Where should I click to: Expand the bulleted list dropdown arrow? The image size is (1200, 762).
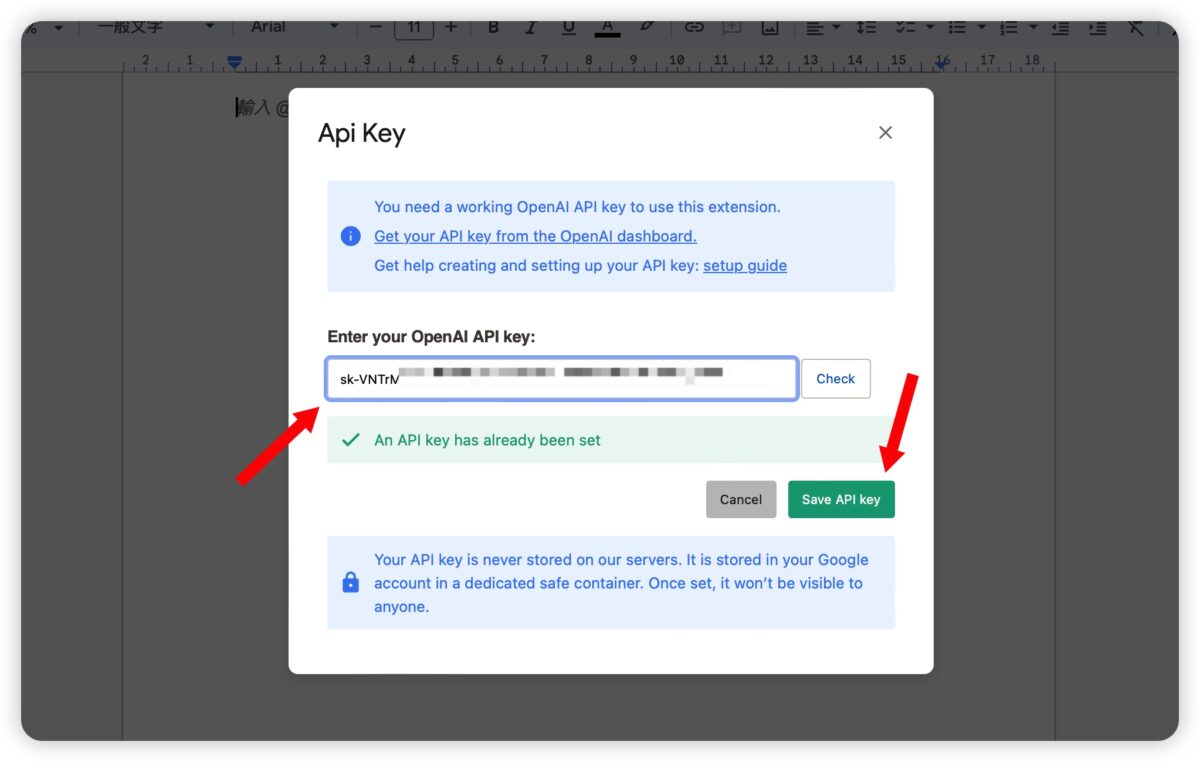click(x=981, y=27)
